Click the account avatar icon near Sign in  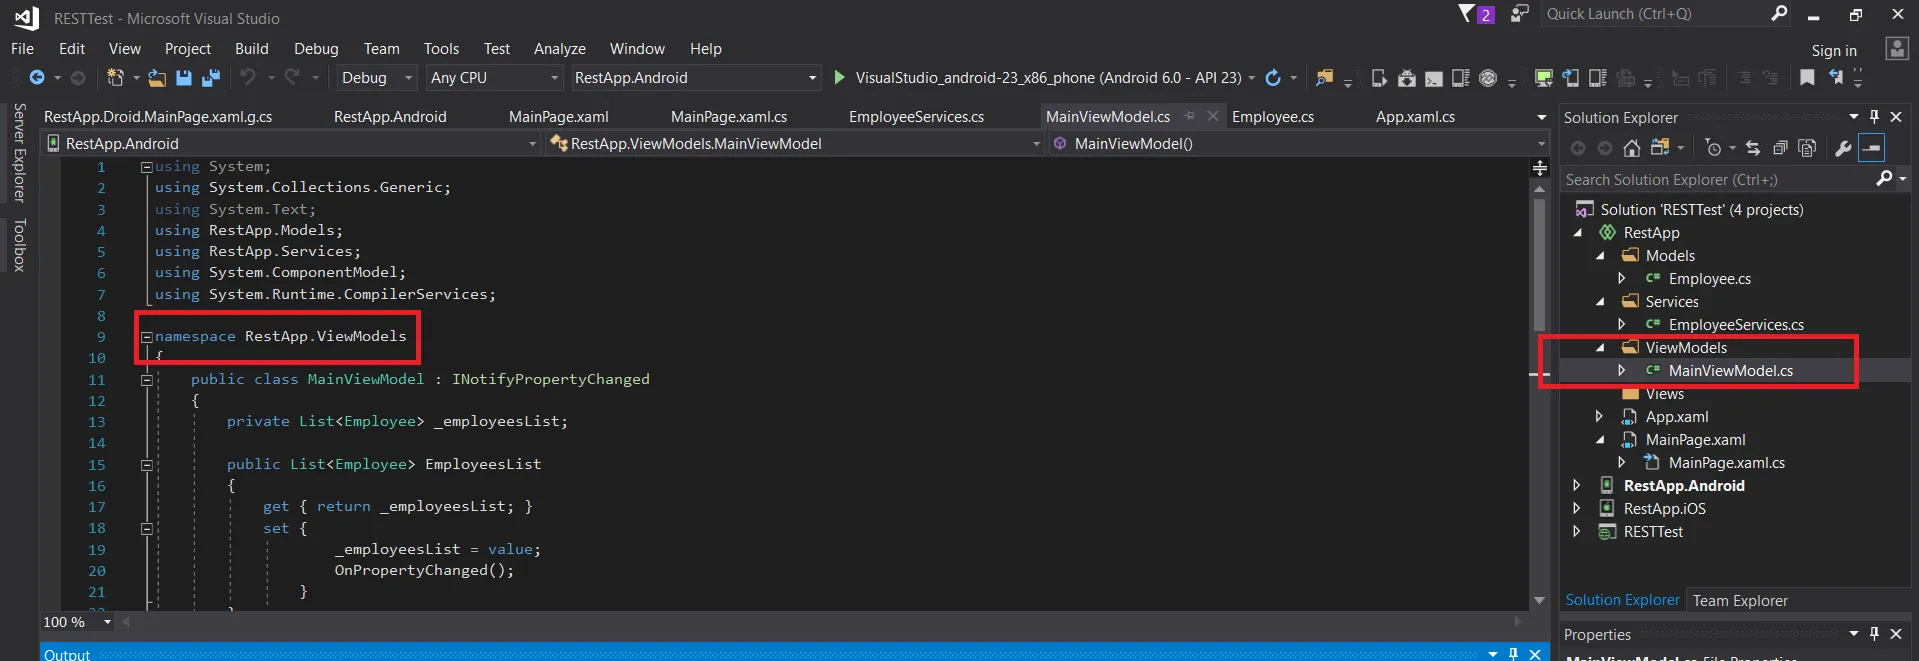pos(1896,49)
